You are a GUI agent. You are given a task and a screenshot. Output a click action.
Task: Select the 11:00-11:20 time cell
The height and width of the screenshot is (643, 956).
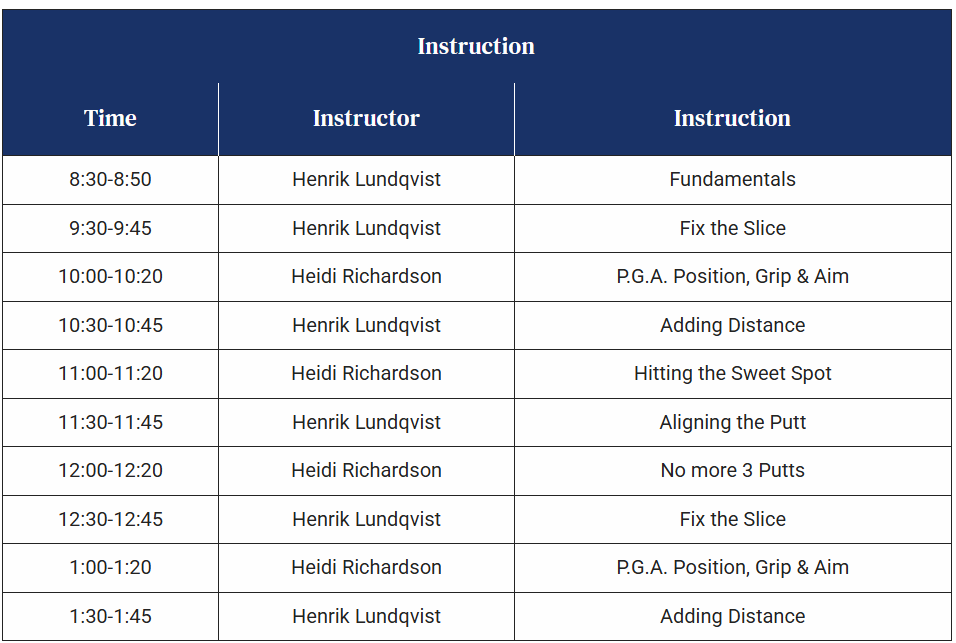point(110,374)
